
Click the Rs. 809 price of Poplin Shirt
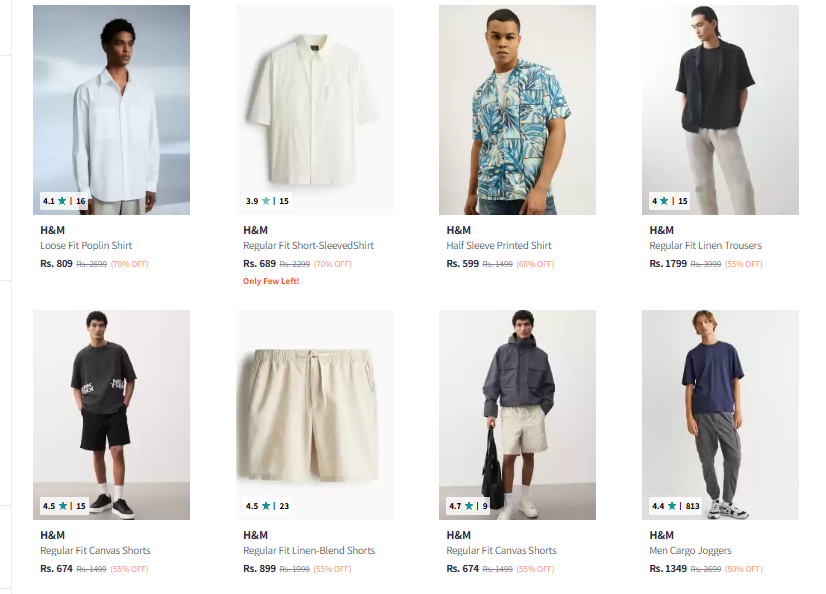(56, 264)
